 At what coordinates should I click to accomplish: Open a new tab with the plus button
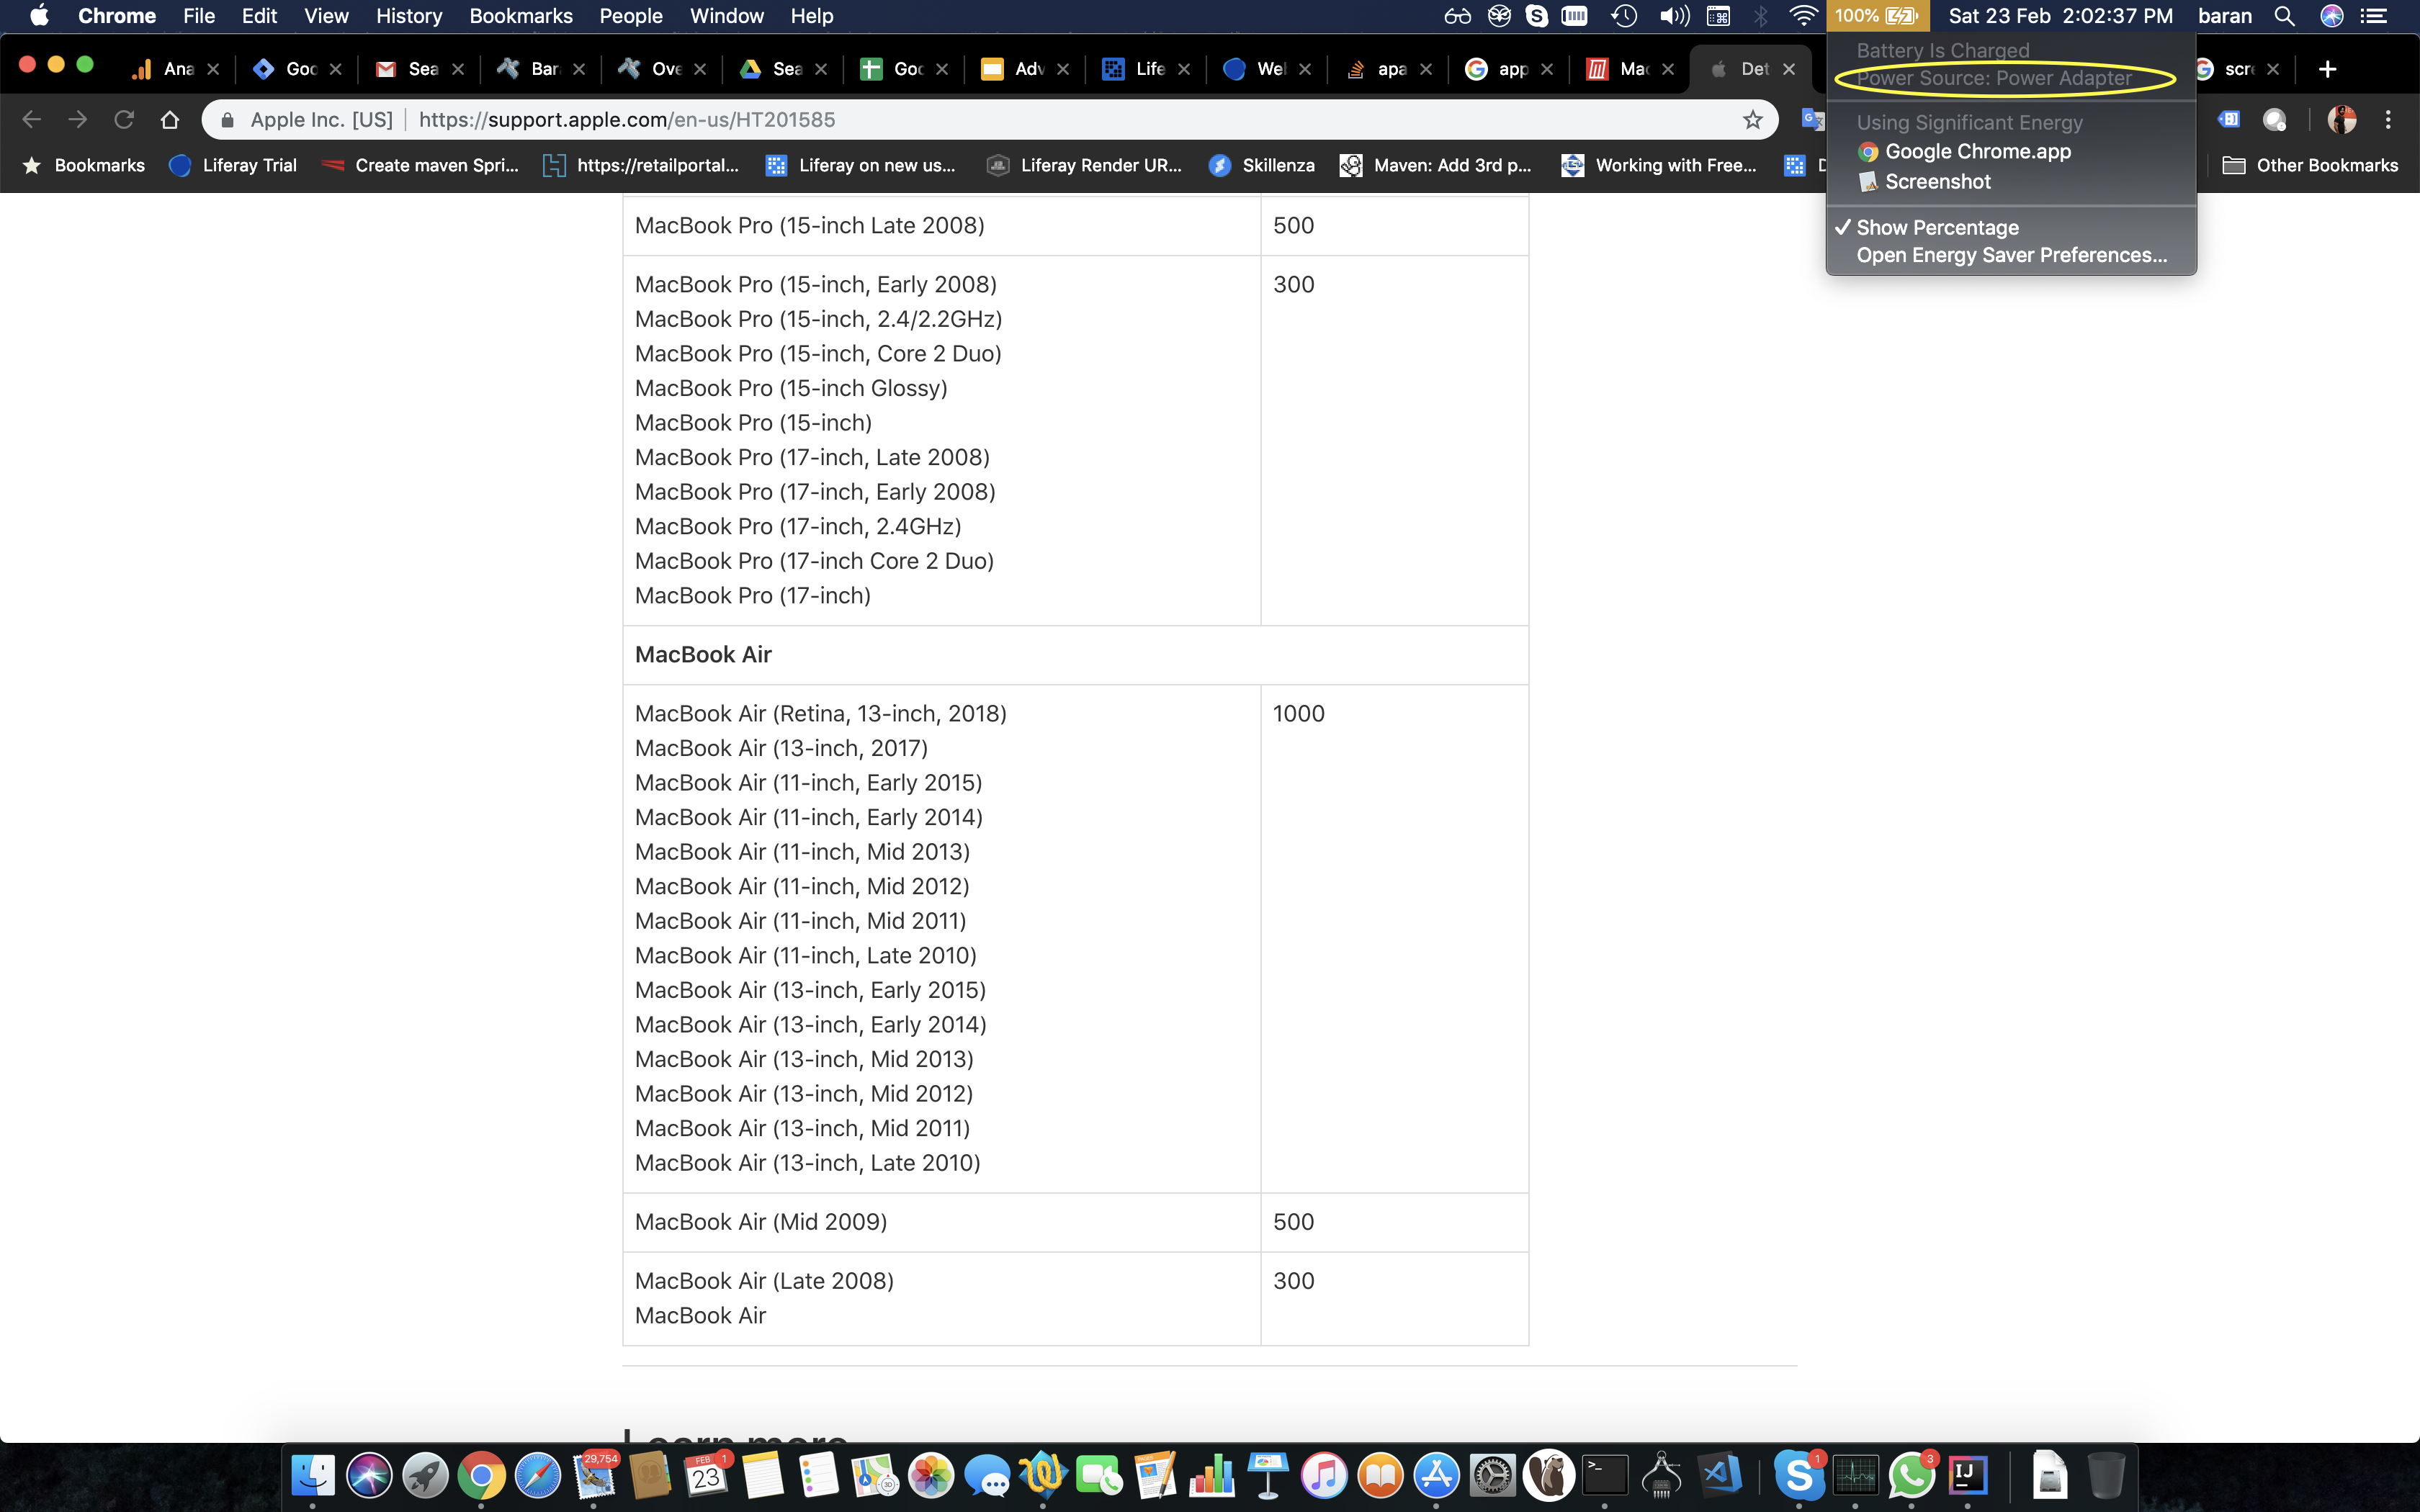click(x=2327, y=69)
